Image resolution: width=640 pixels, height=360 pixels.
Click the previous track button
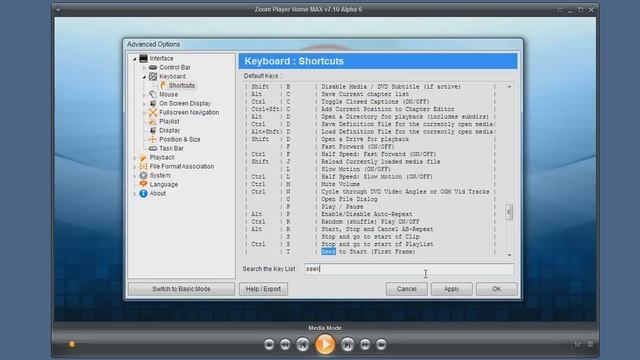click(302, 344)
